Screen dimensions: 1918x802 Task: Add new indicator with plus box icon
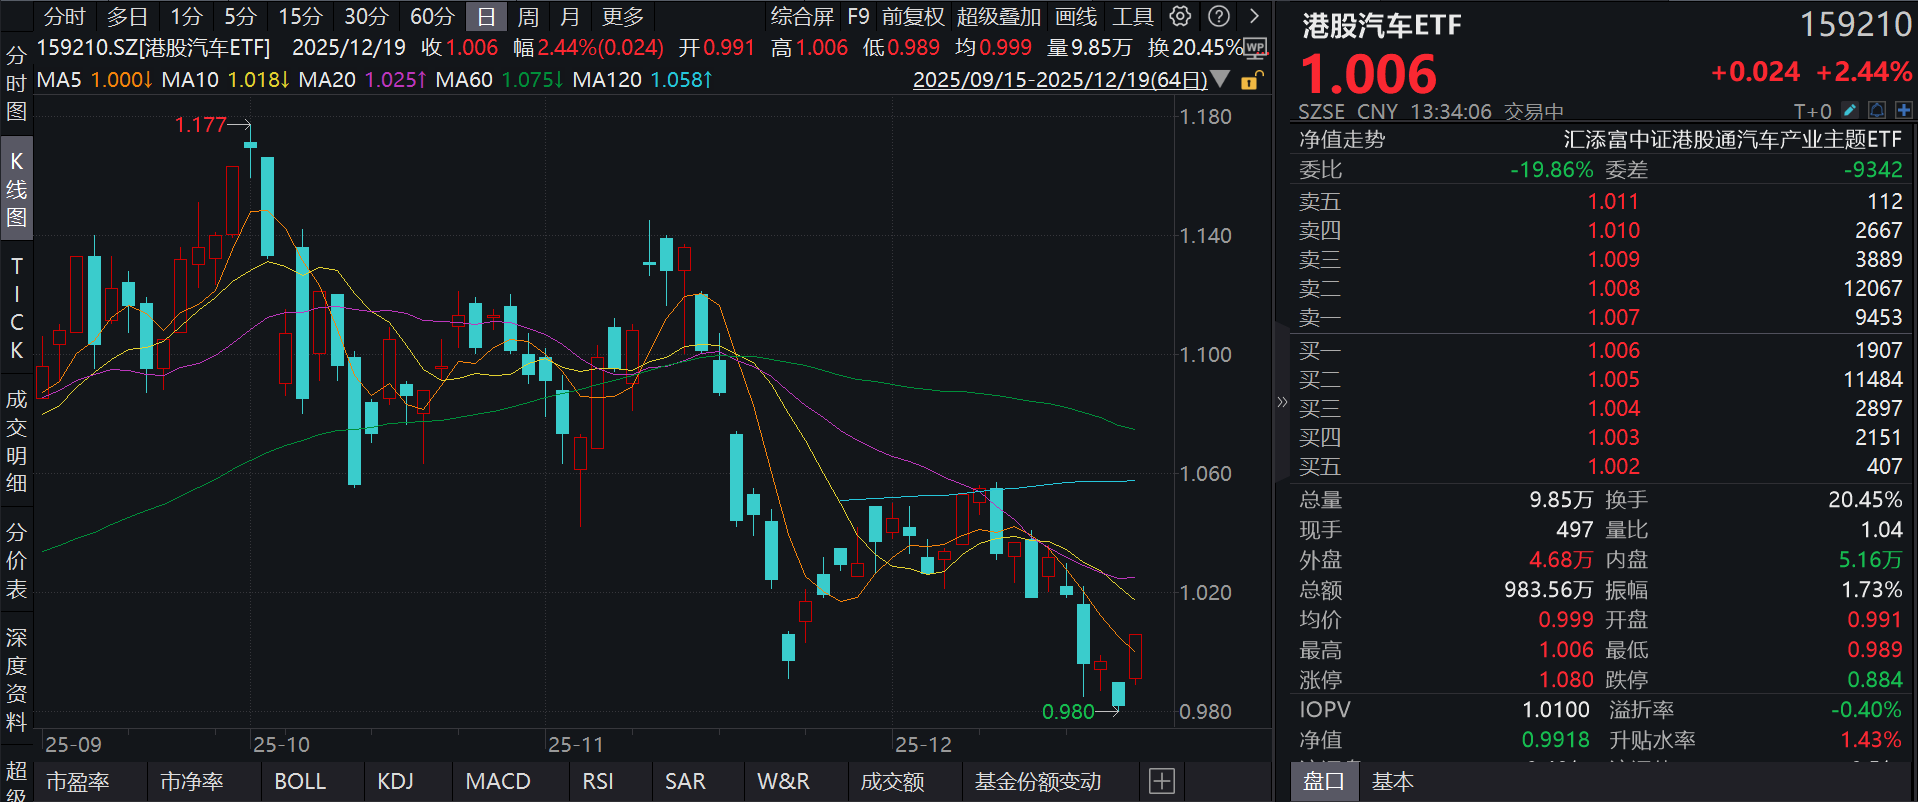pos(1161,781)
